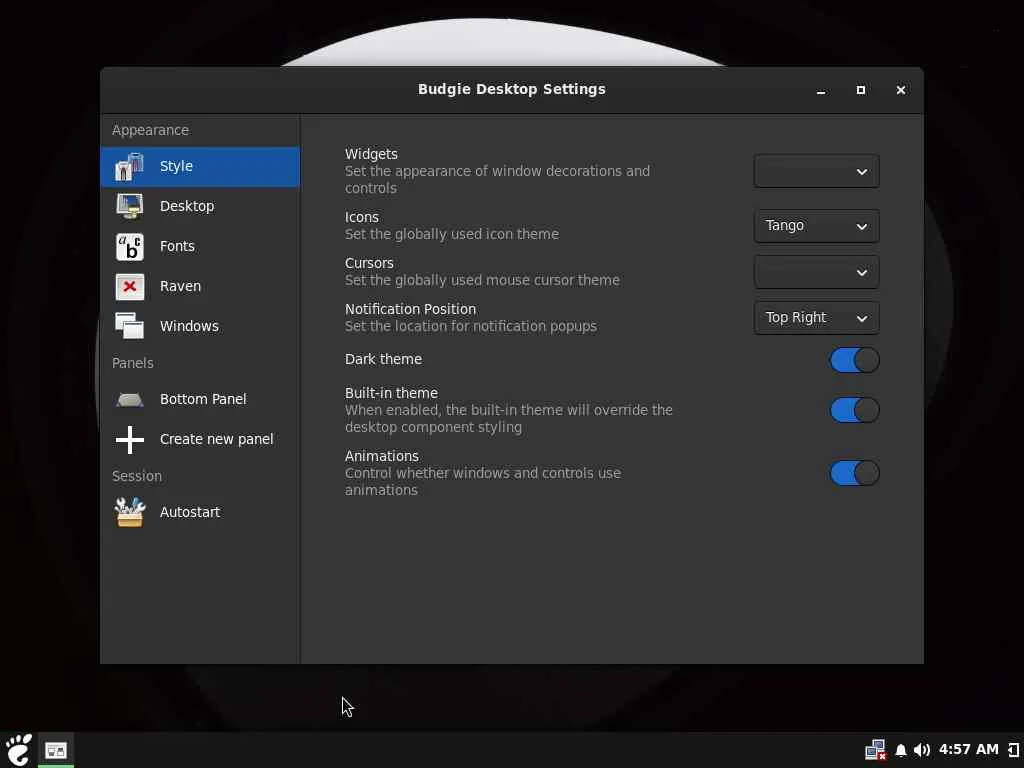Open the Raven settings page label

click(x=180, y=286)
